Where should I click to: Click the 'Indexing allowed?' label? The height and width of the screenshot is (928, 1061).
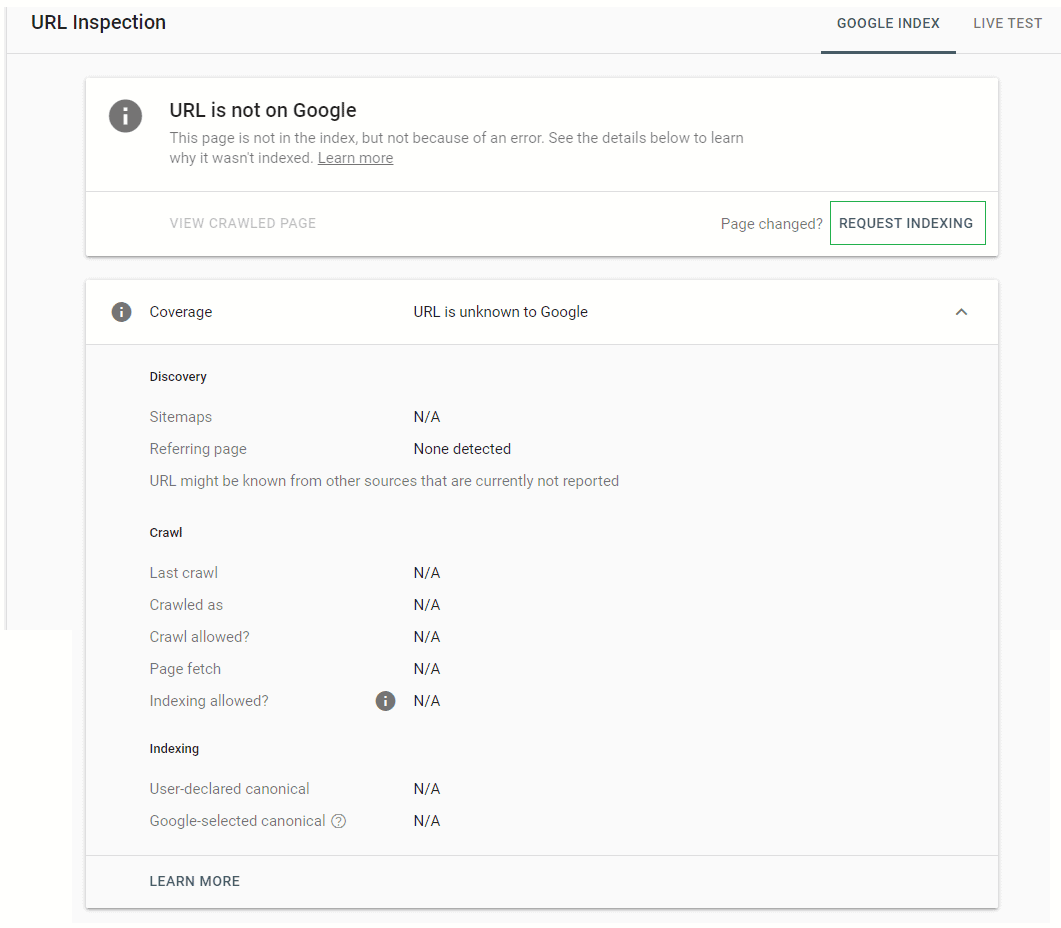pyautogui.click(x=209, y=701)
